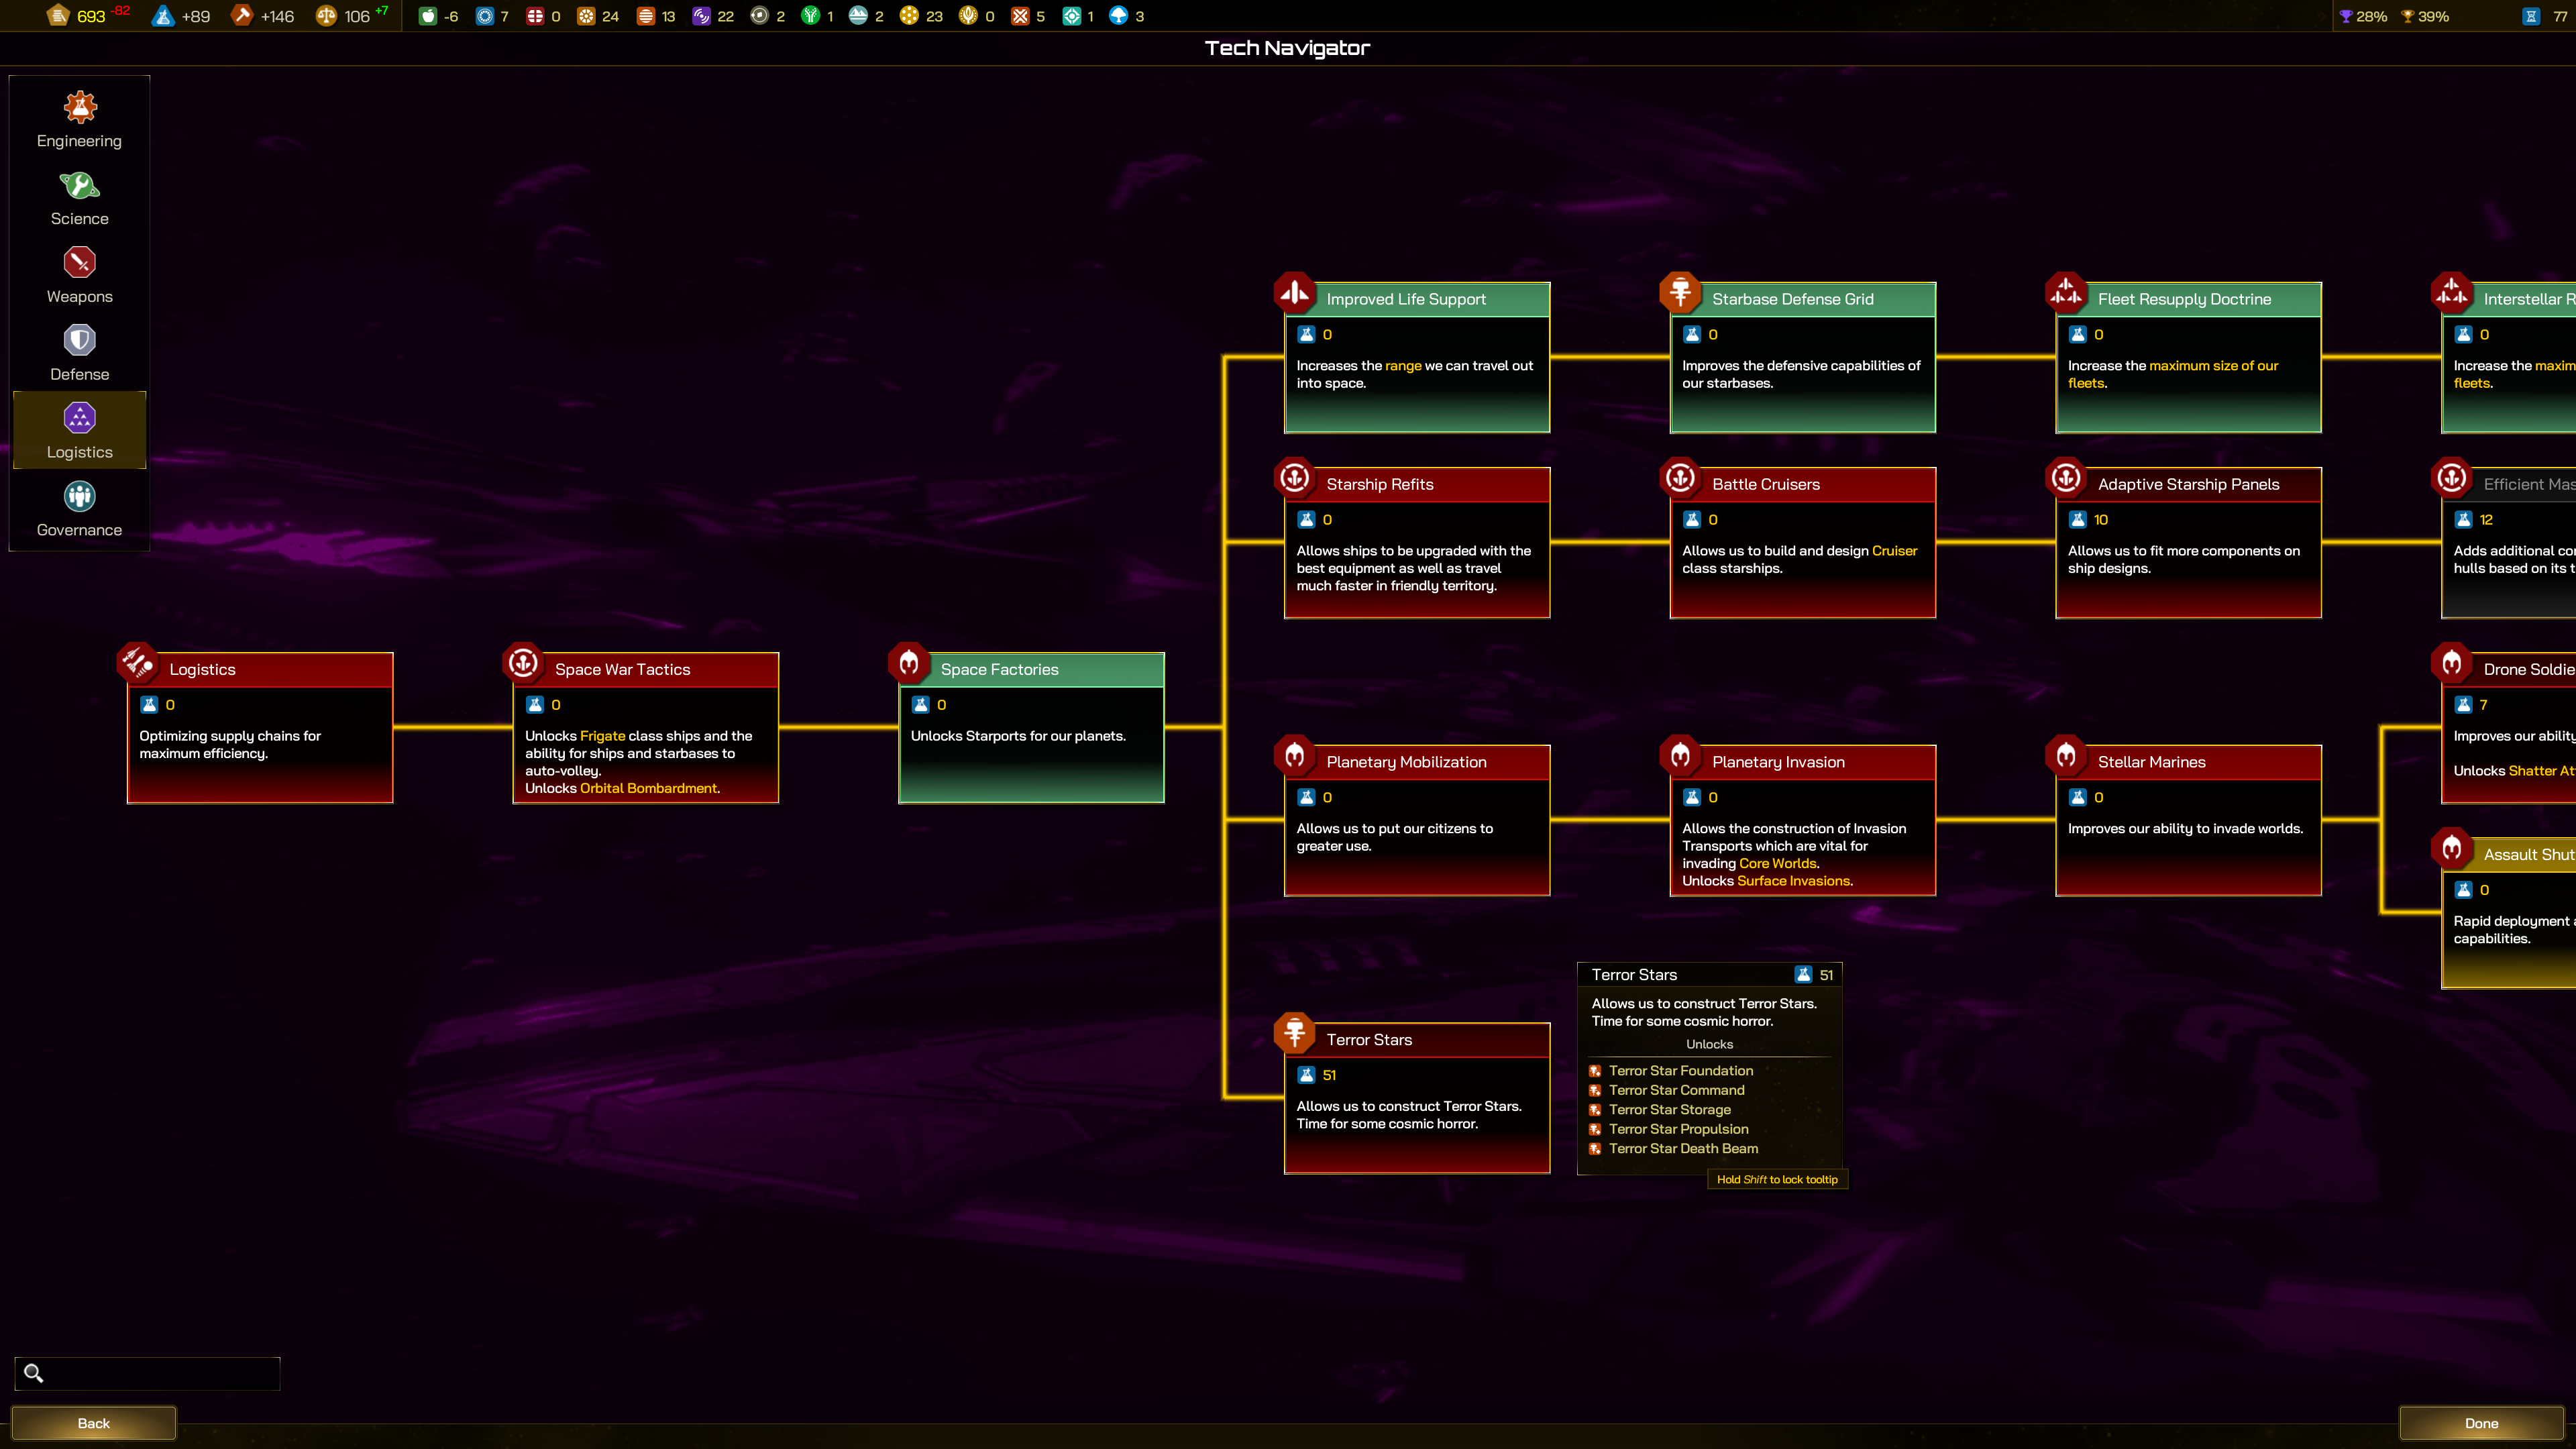The width and height of the screenshot is (2576, 1449).
Task: Type in the tech search field
Action: pyautogui.click(x=160, y=1373)
